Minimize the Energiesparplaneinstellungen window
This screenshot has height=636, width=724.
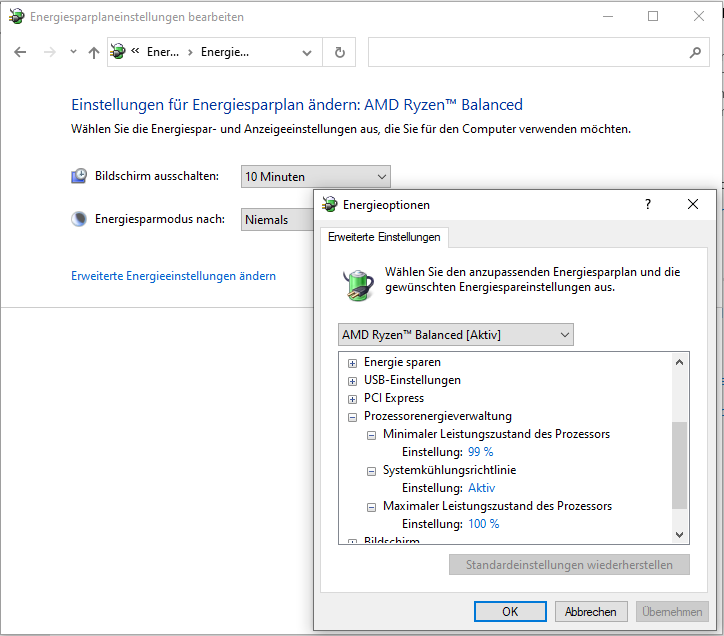coord(608,17)
